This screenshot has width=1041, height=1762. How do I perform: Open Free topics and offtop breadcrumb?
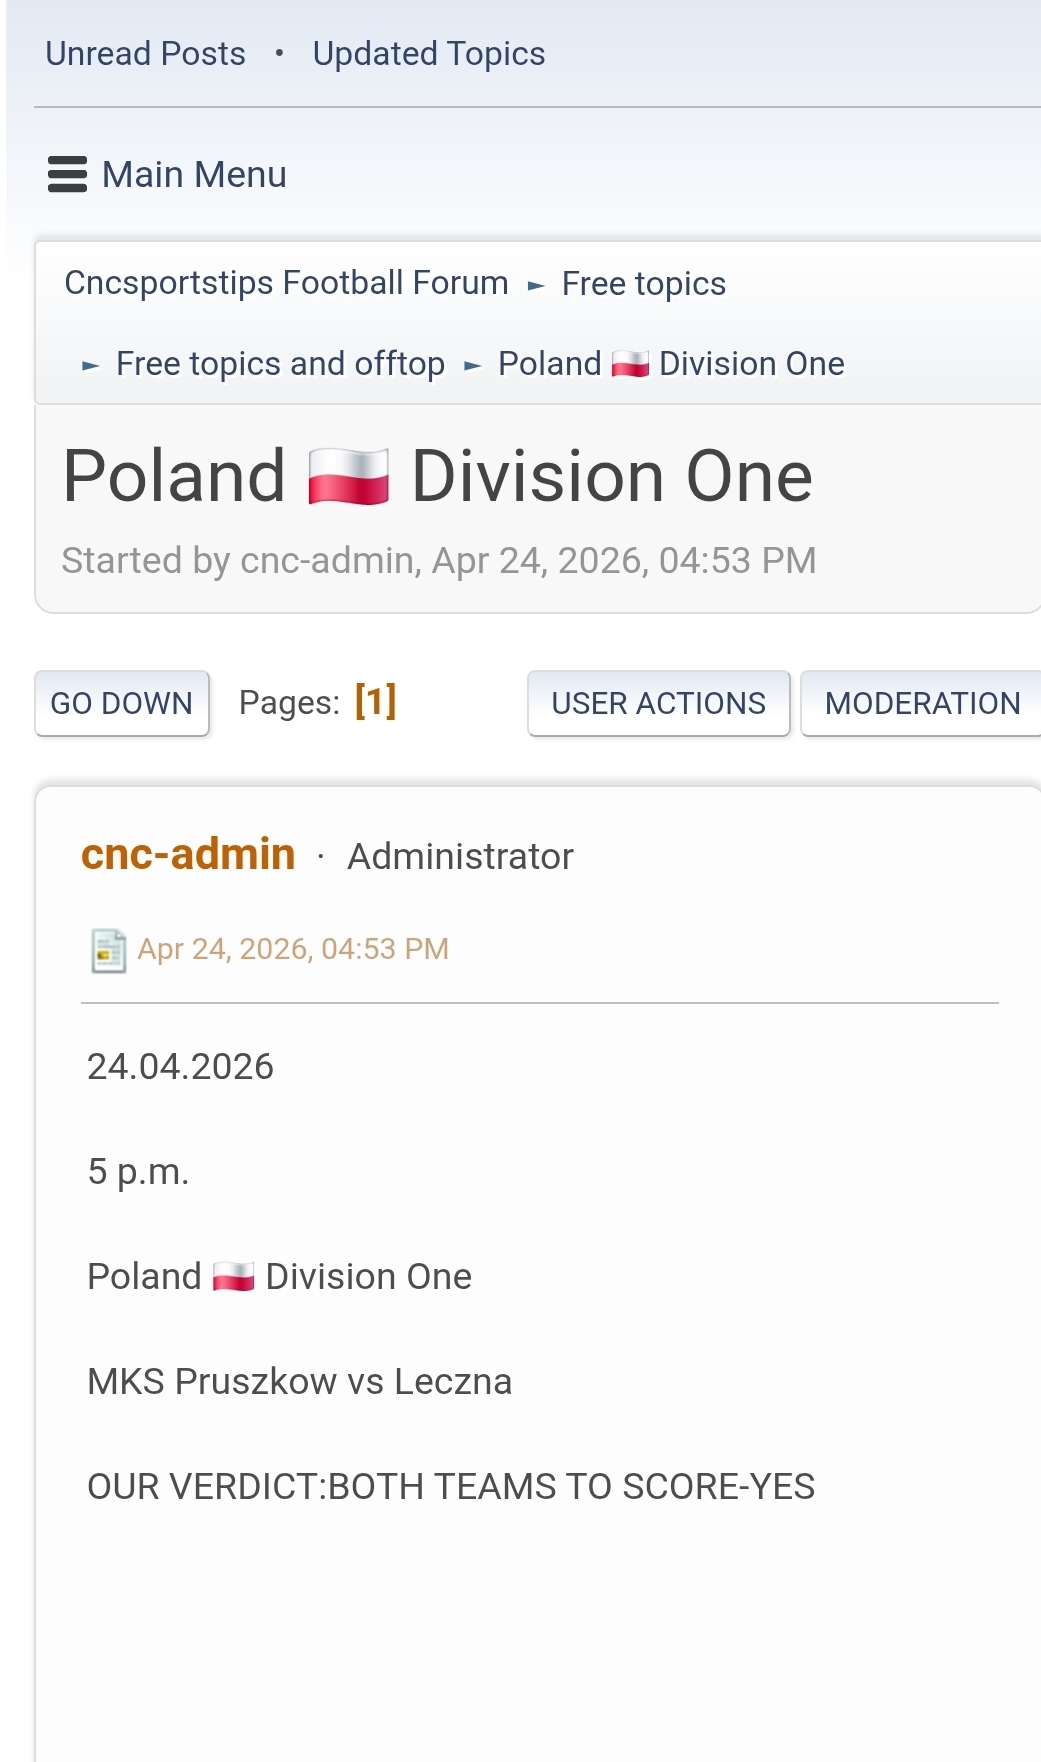[x=280, y=364]
